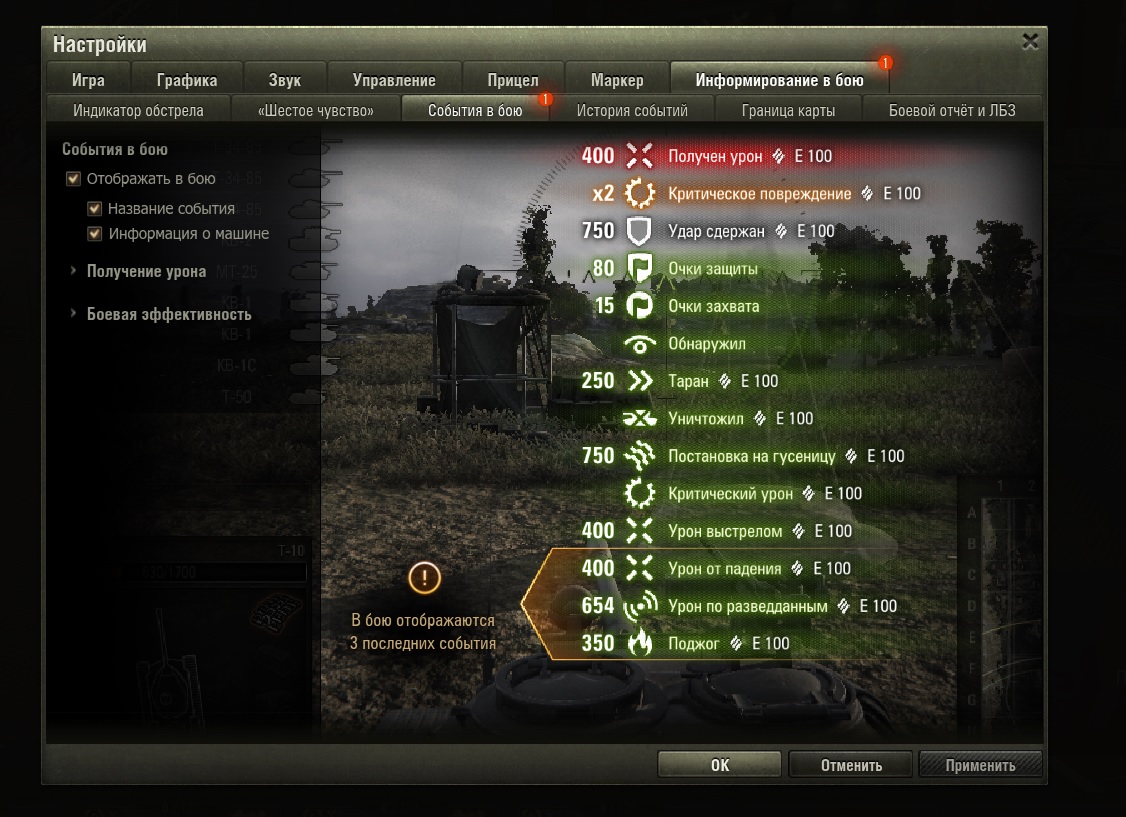This screenshot has height=817, width=1126.
Task: Click the gear icon for Критическое повреждение
Action: click(639, 193)
